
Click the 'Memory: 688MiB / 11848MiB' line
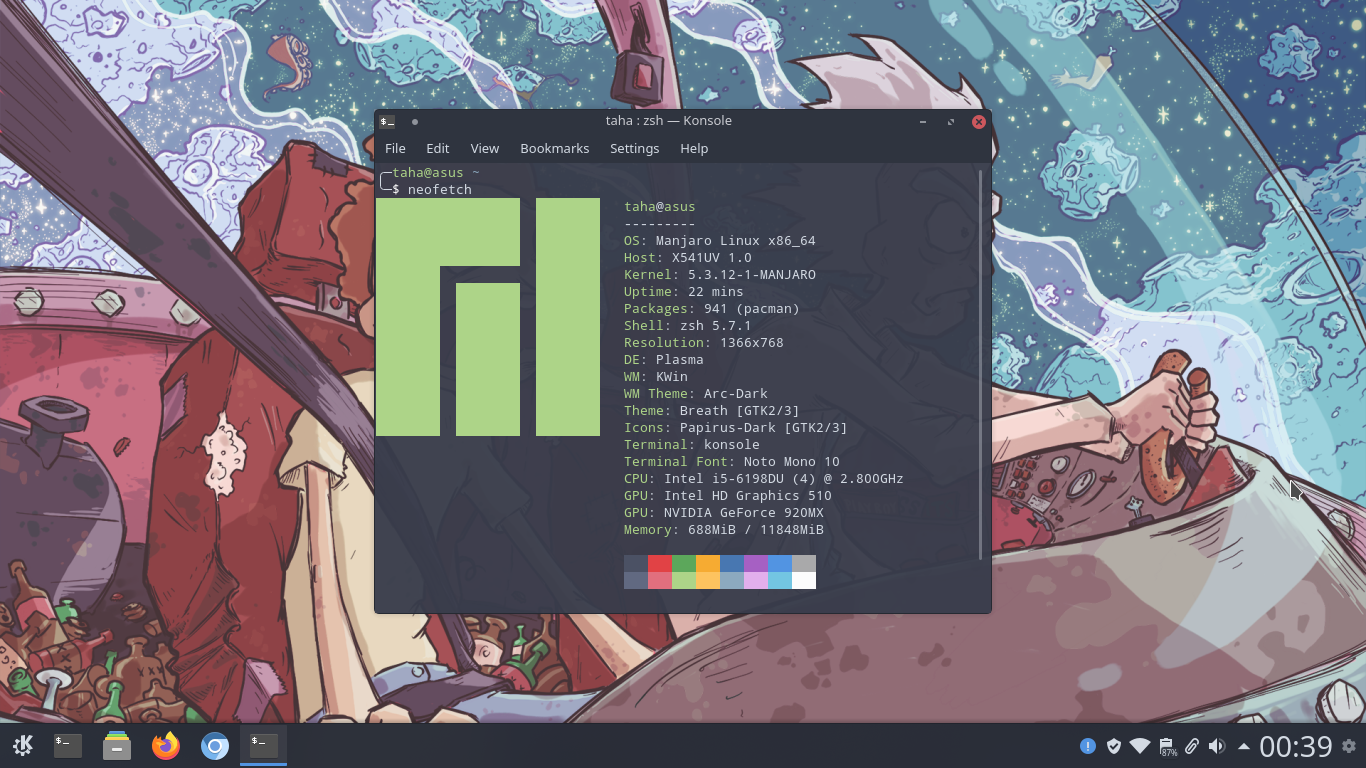[x=724, y=530]
